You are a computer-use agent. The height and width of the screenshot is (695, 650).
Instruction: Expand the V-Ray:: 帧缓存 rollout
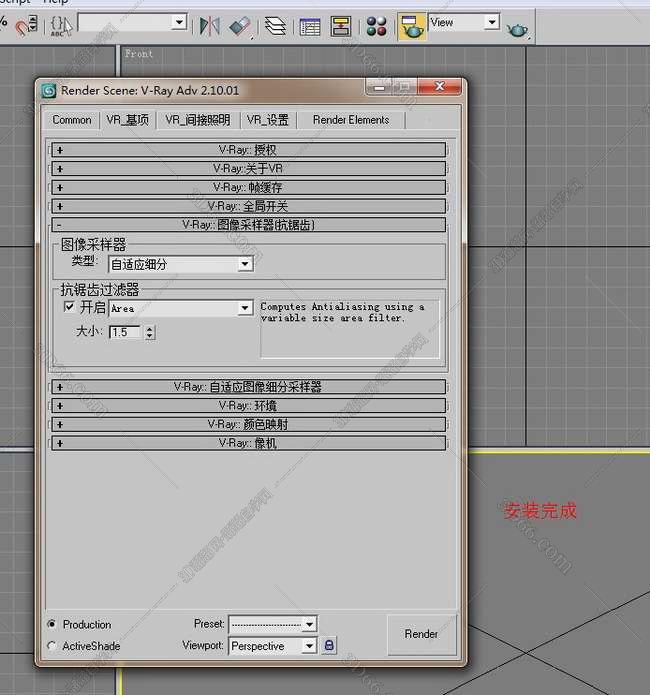pos(248,187)
